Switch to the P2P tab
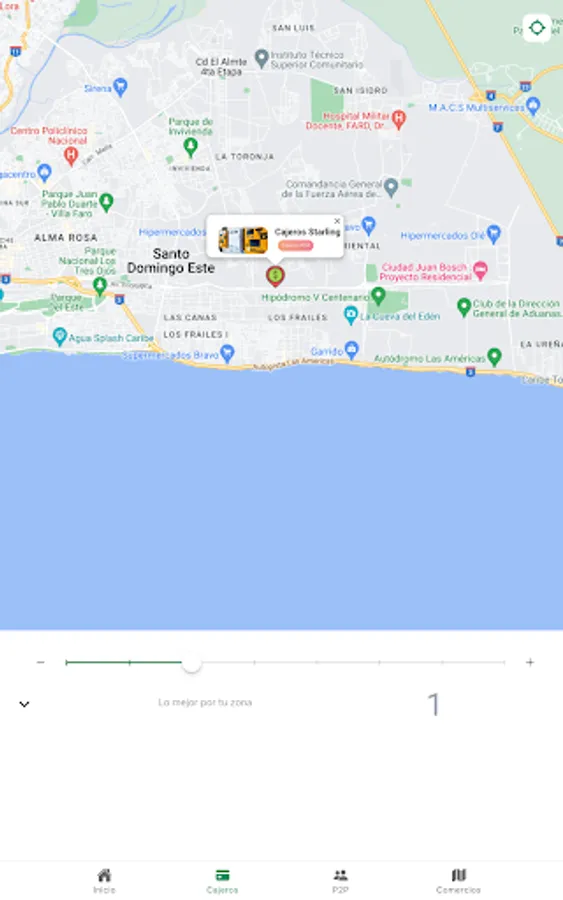The height and width of the screenshot is (900, 563). pyautogui.click(x=340, y=881)
